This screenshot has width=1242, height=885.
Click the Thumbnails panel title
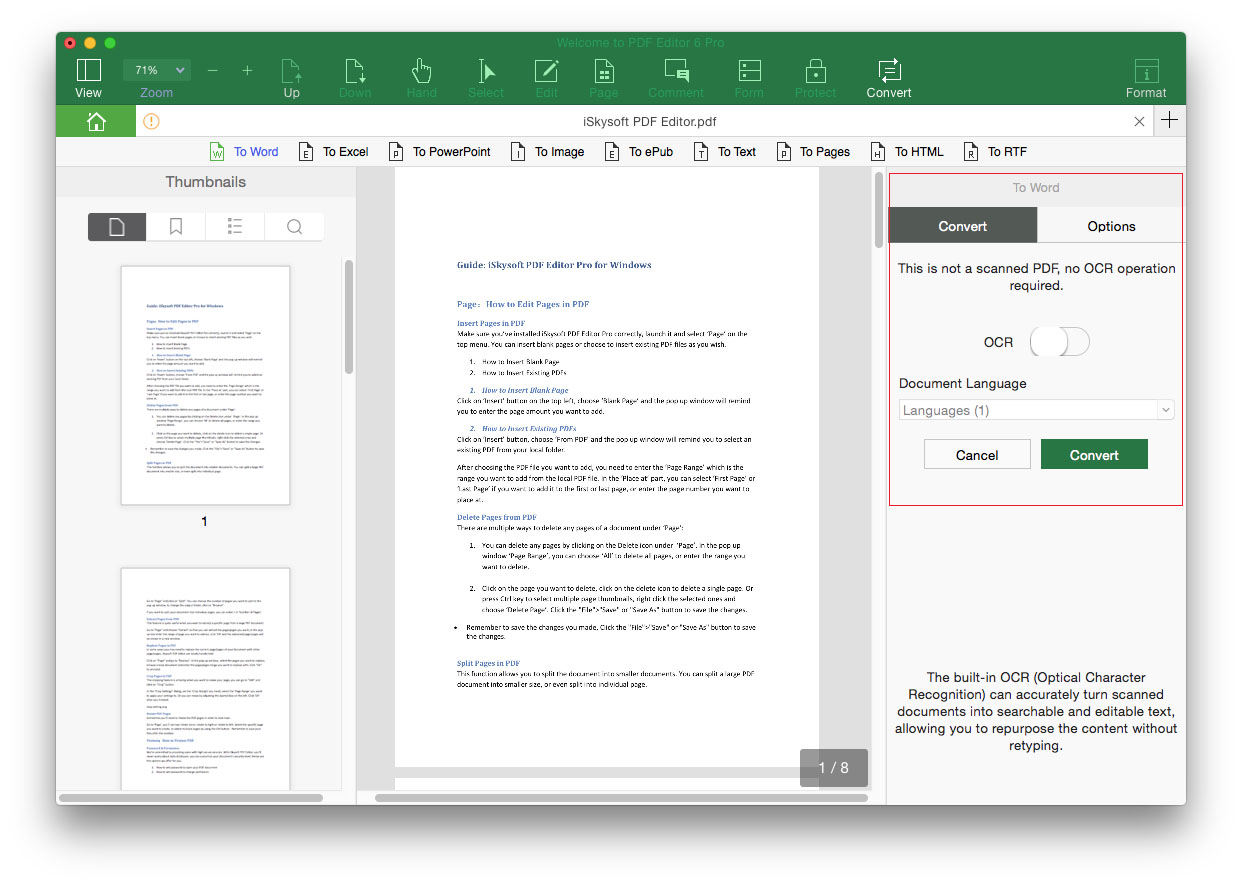206,182
